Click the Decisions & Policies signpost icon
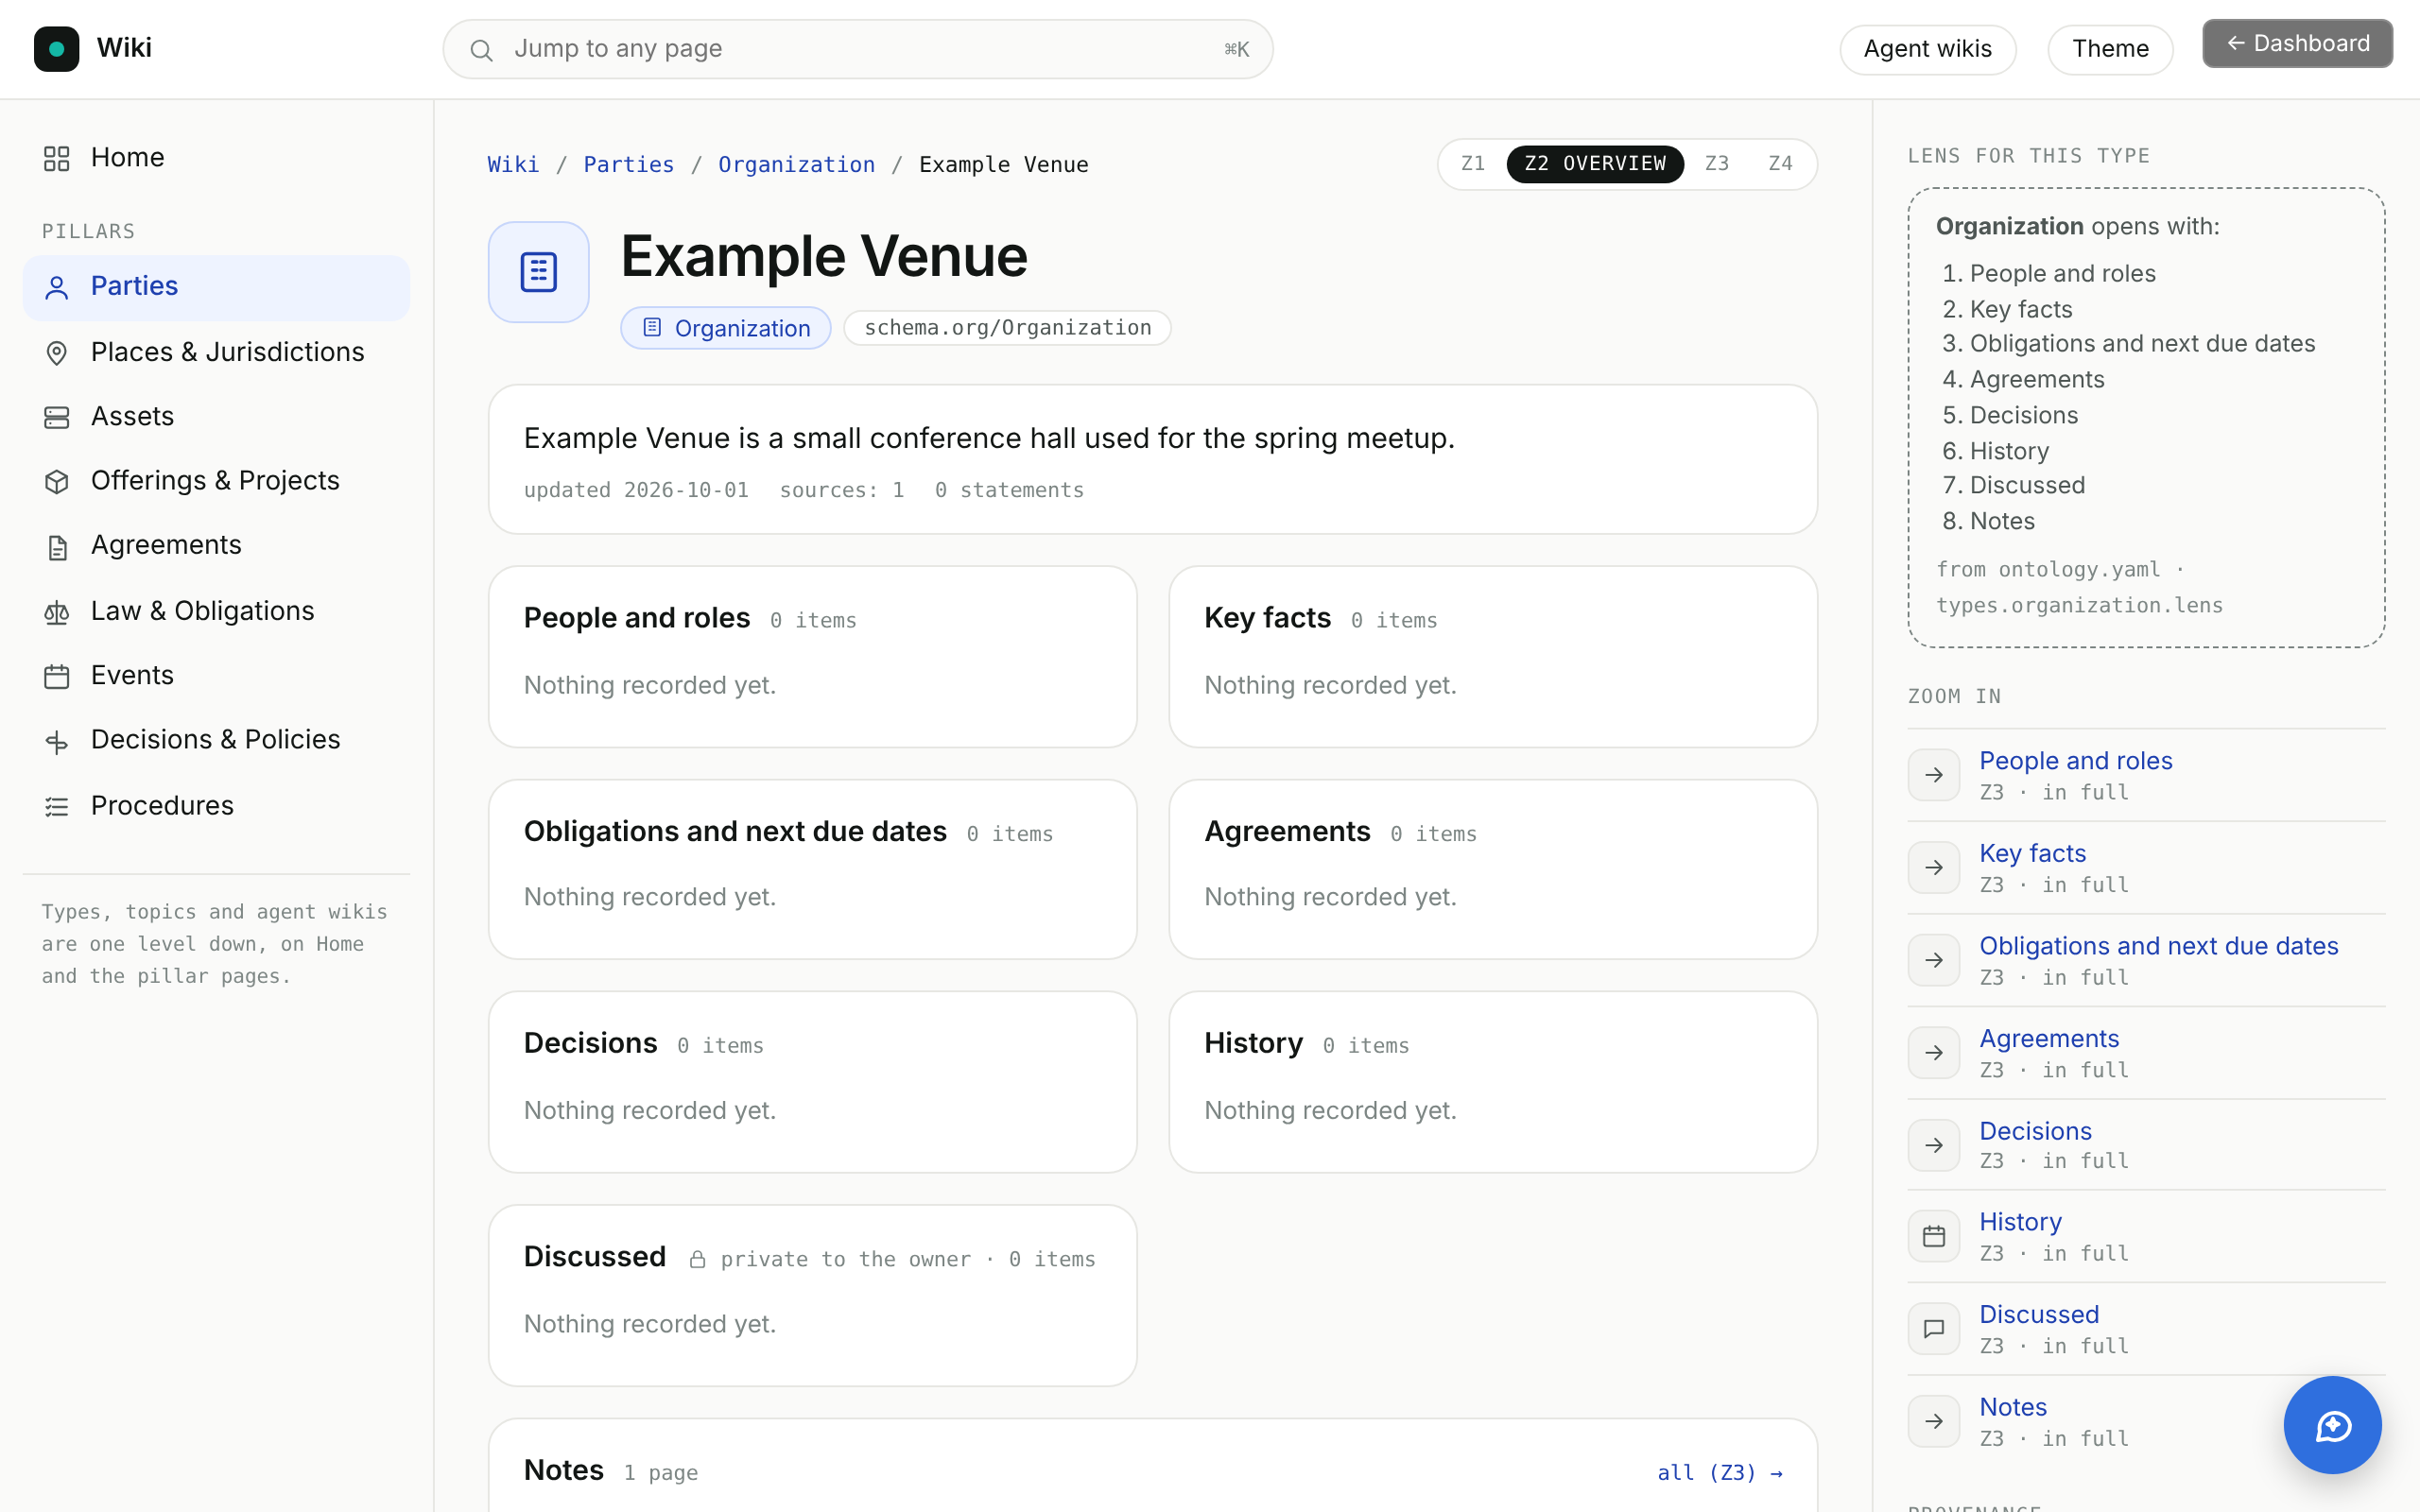The width and height of the screenshot is (2420, 1512). pos(57,741)
